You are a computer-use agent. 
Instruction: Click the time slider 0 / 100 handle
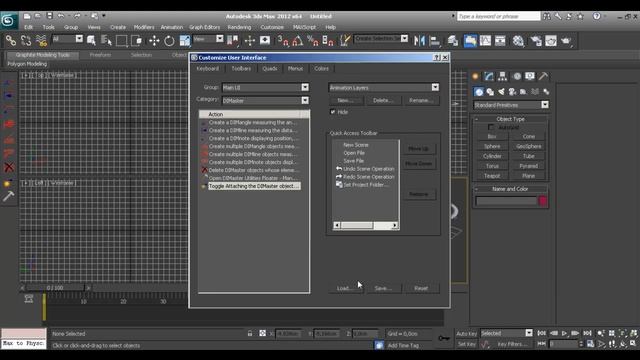tap(55, 288)
